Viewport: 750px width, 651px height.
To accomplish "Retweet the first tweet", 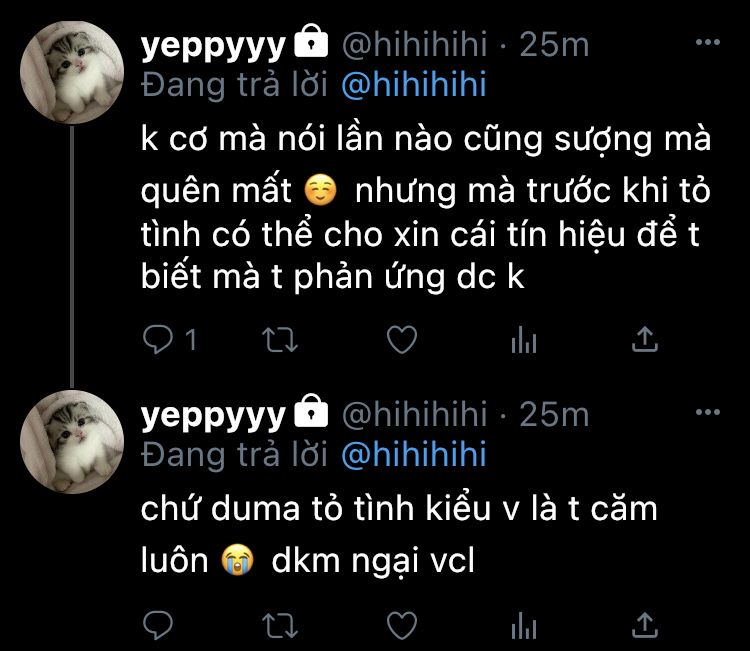I will point(280,340).
